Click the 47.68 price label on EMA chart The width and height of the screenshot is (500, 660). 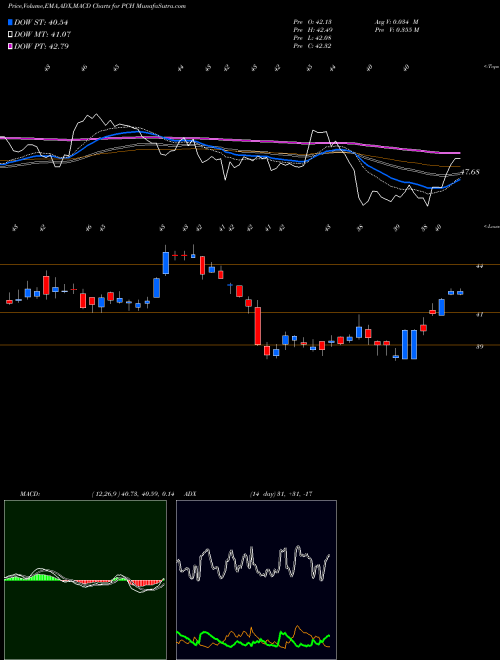click(470, 172)
